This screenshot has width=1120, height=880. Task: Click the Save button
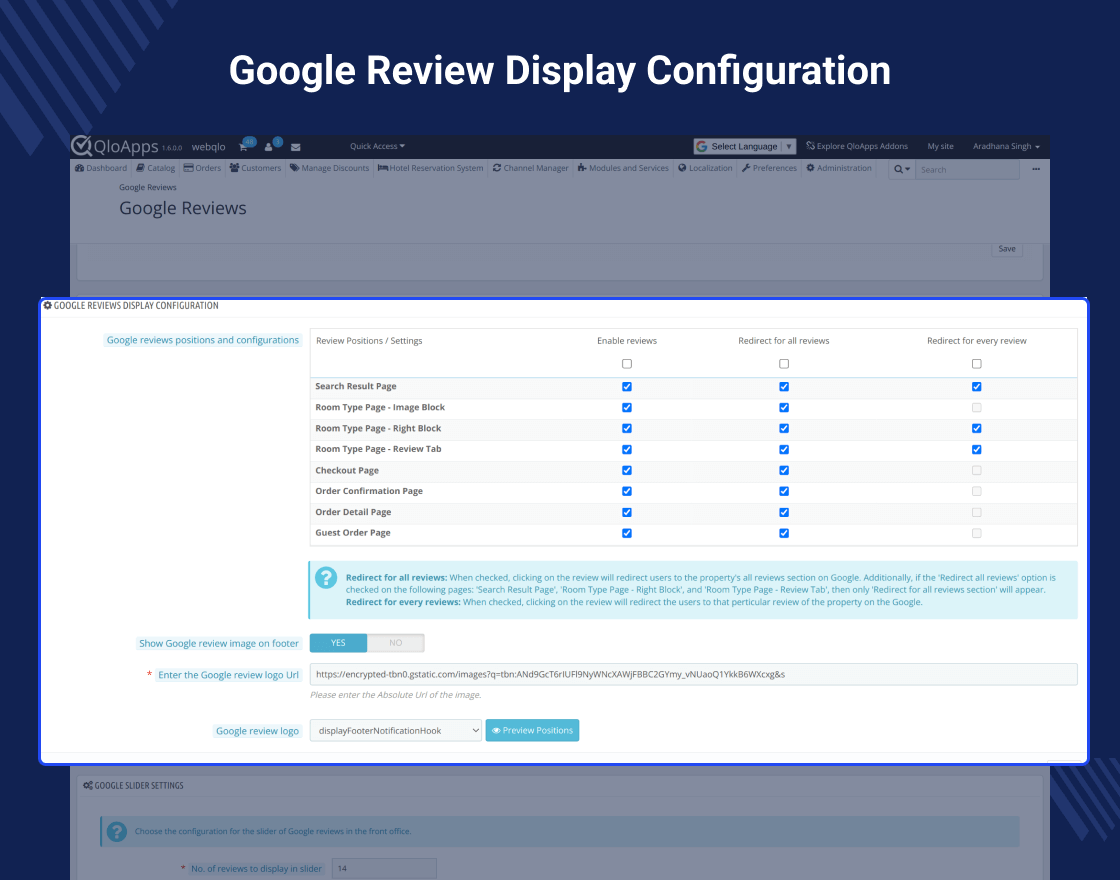[1006, 249]
